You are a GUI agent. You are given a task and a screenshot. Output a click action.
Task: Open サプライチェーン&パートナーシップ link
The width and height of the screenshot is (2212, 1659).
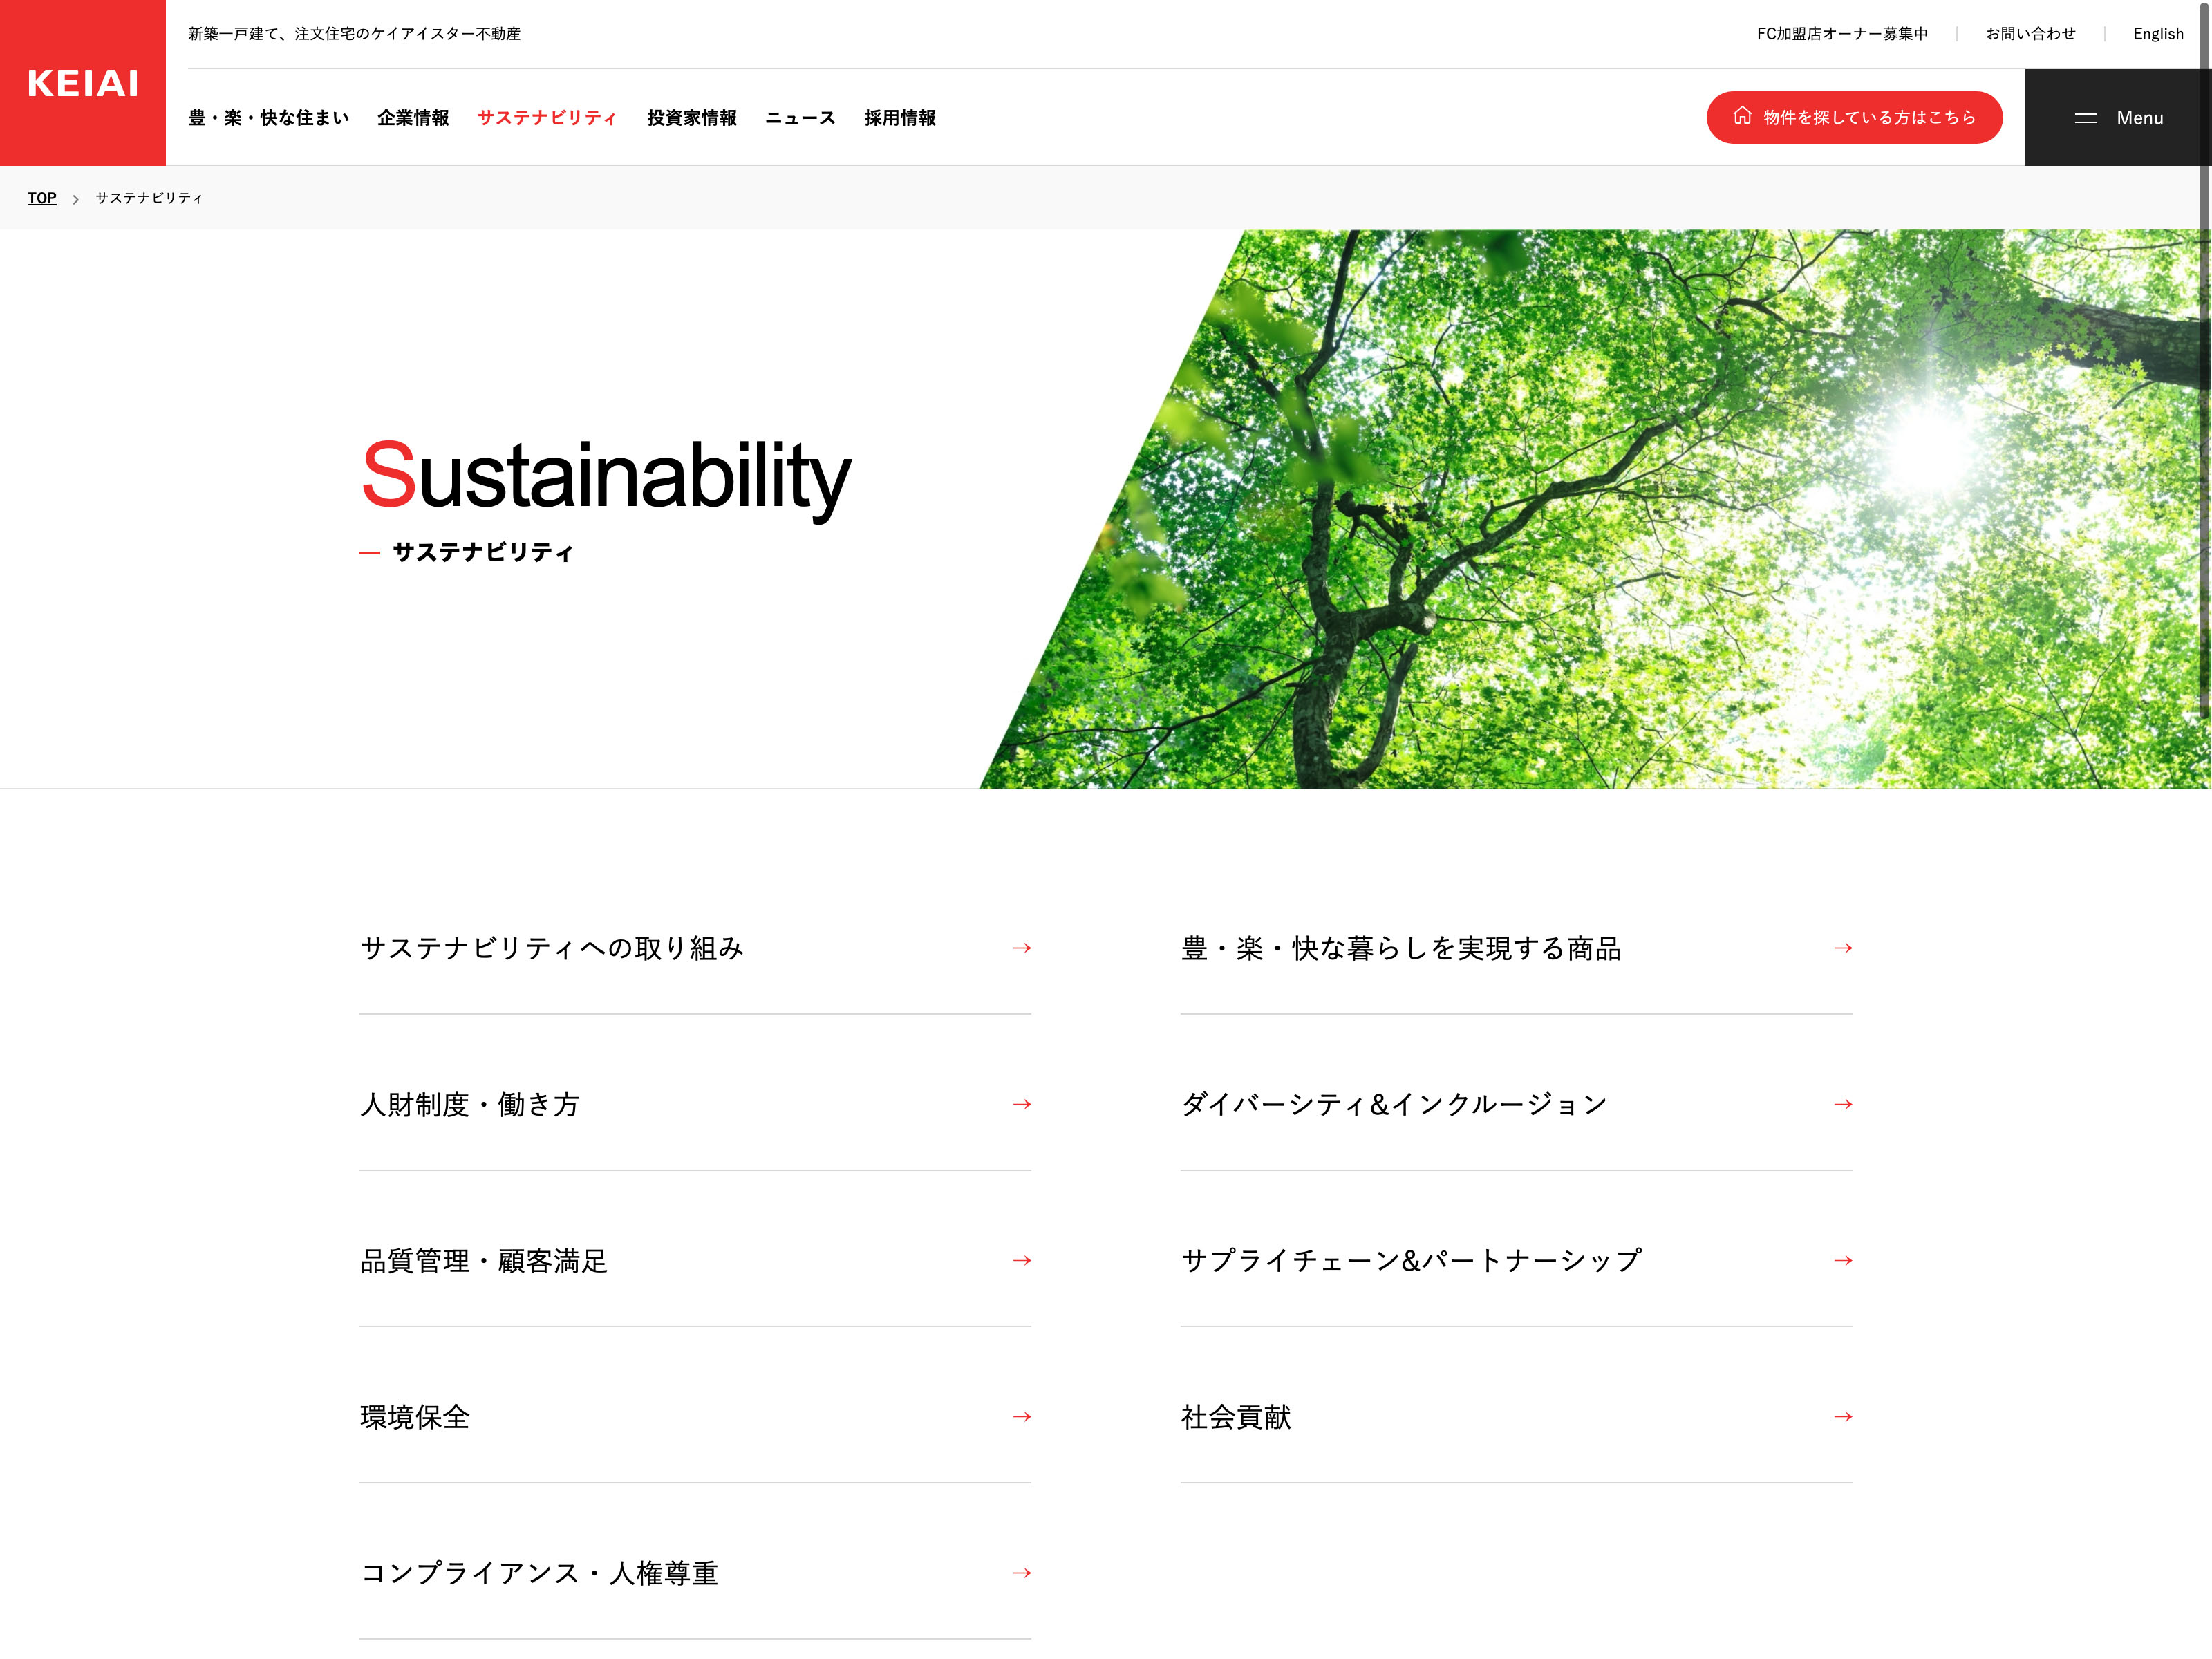click(1411, 1260)
